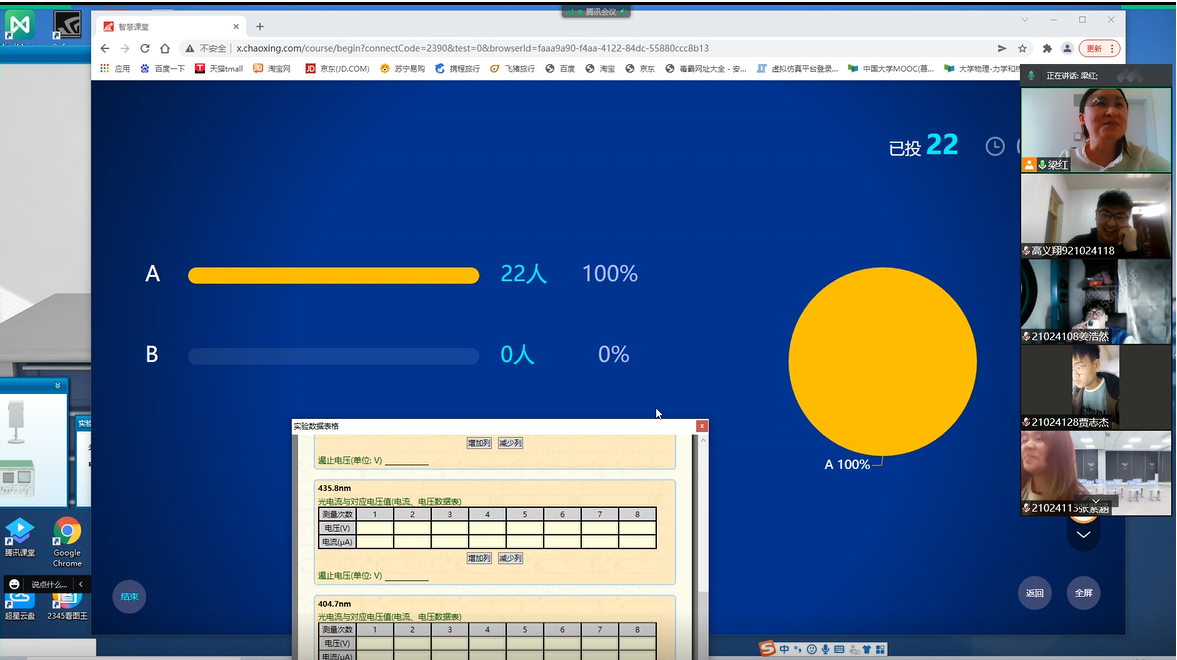
Task: Toggle the Sogou 中 language mode indicator
Action: click(785, 649)
